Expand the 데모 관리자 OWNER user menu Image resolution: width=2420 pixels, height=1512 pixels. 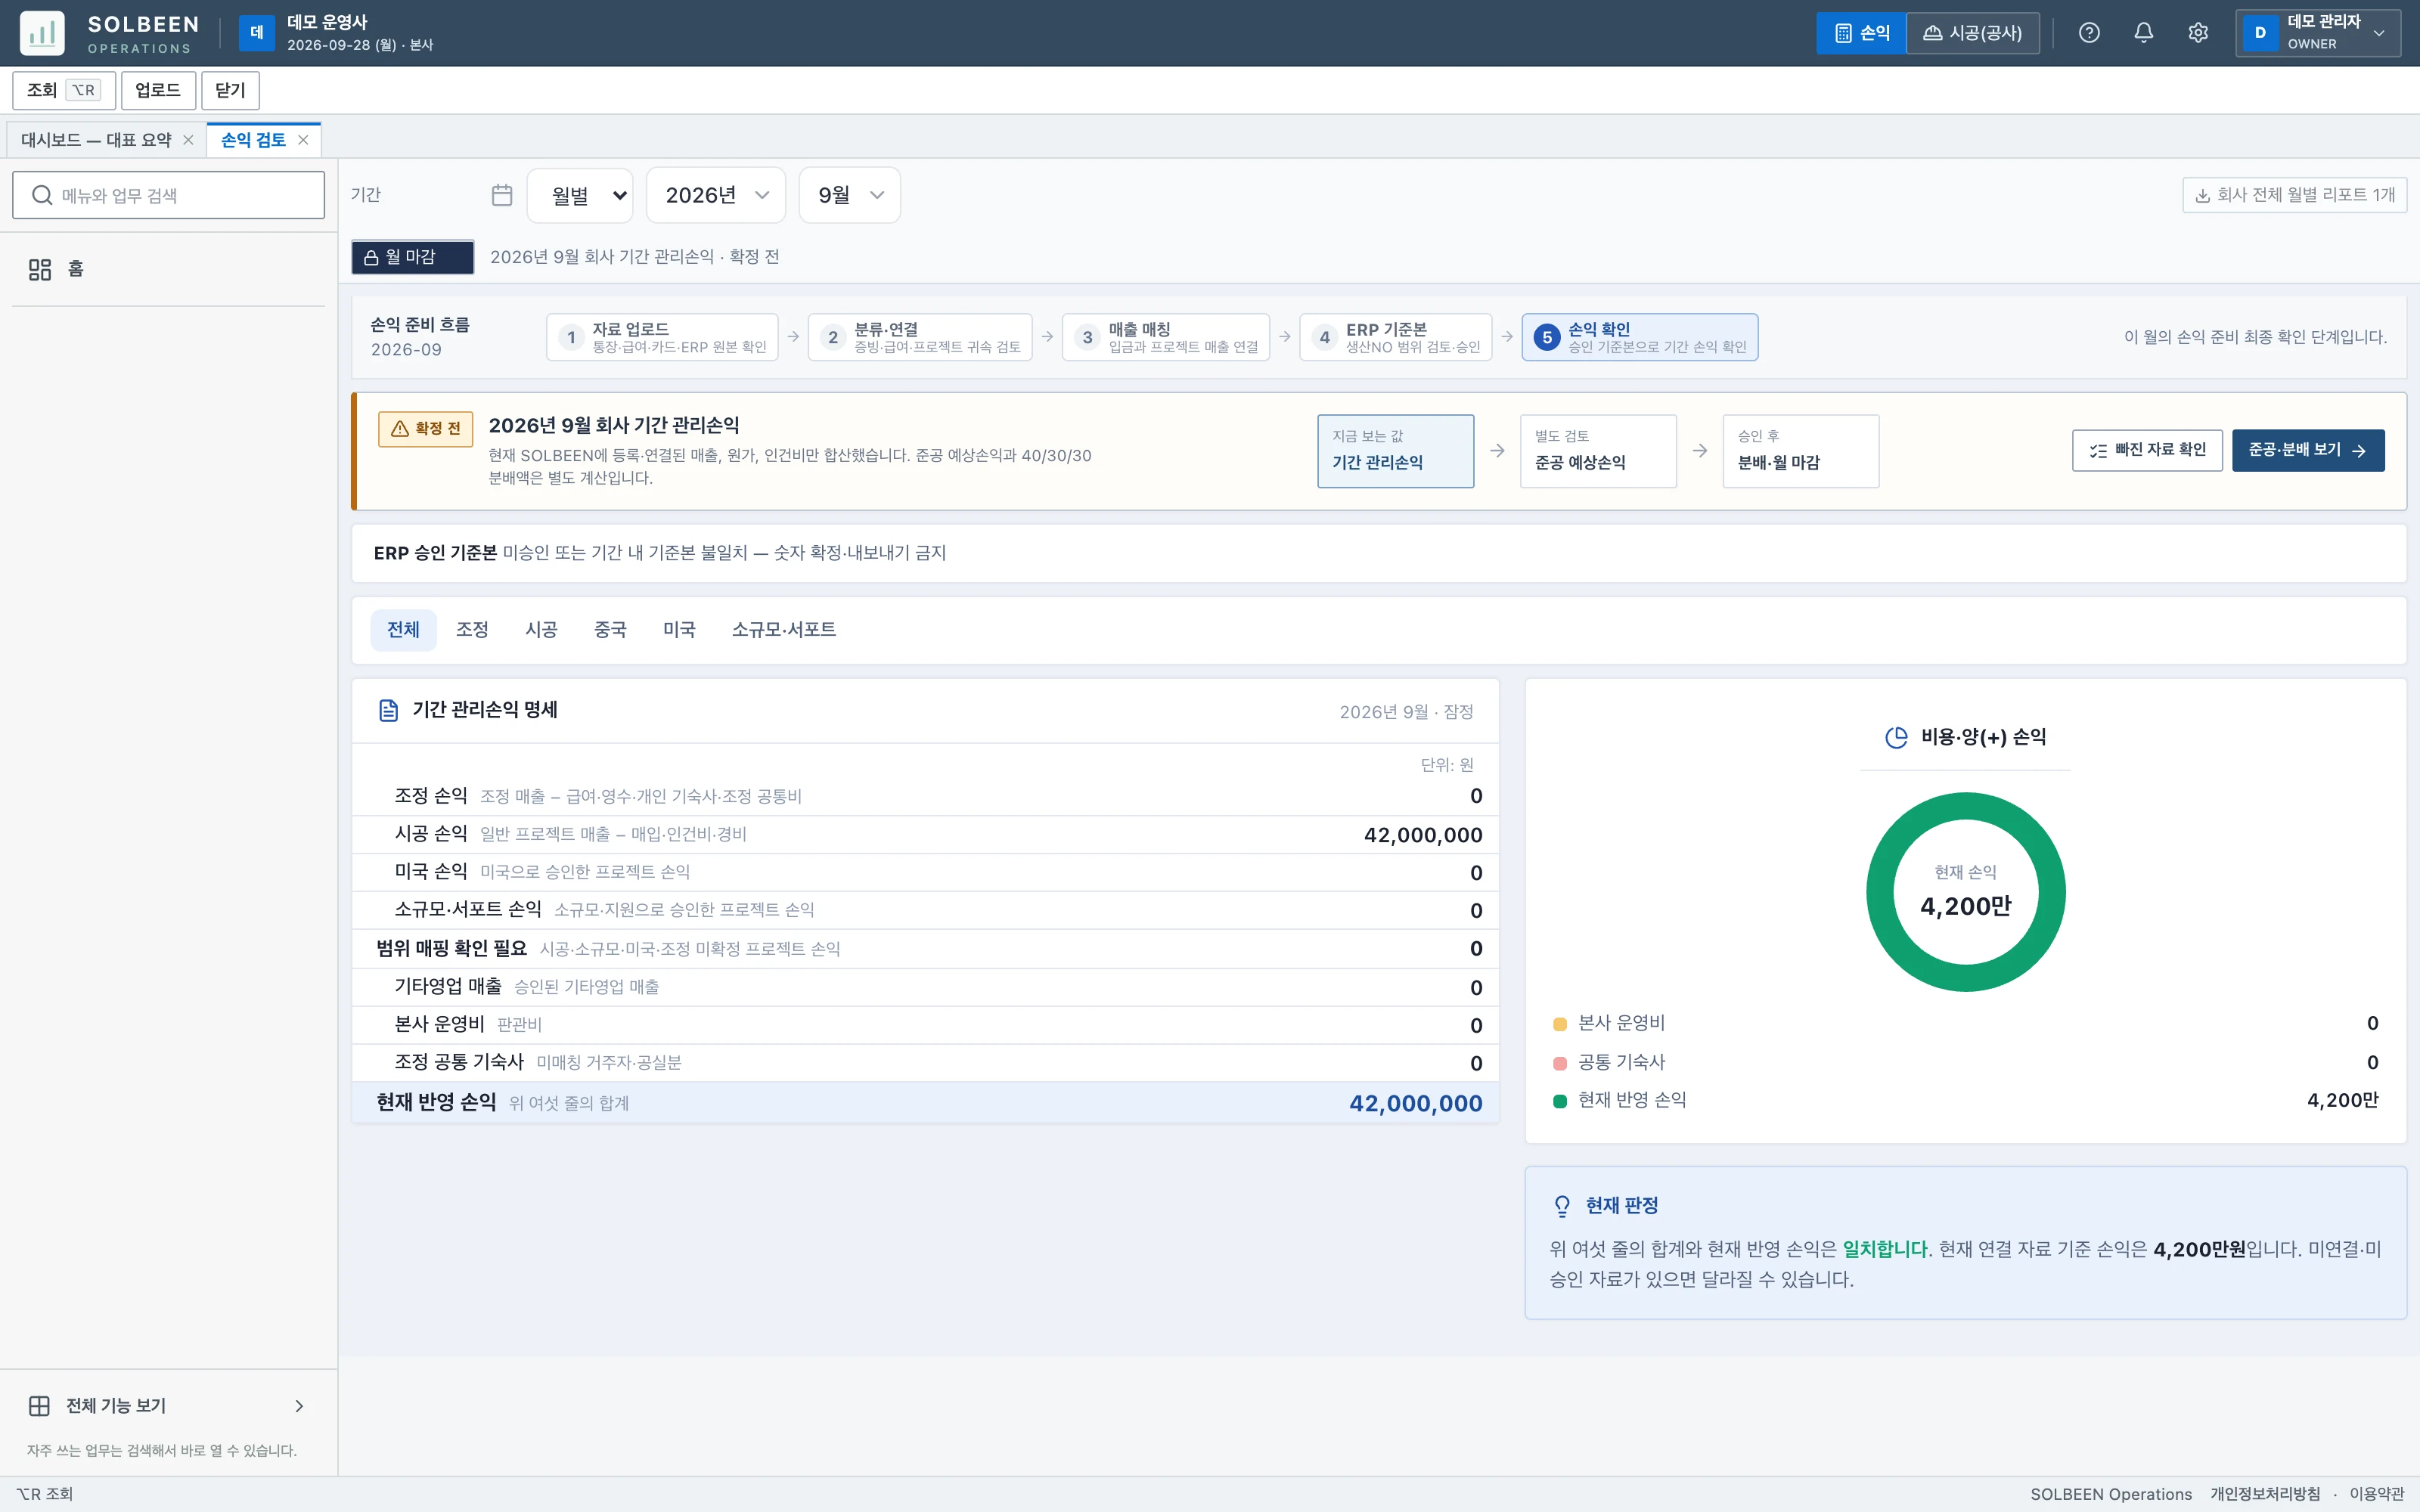point(2318,33)
